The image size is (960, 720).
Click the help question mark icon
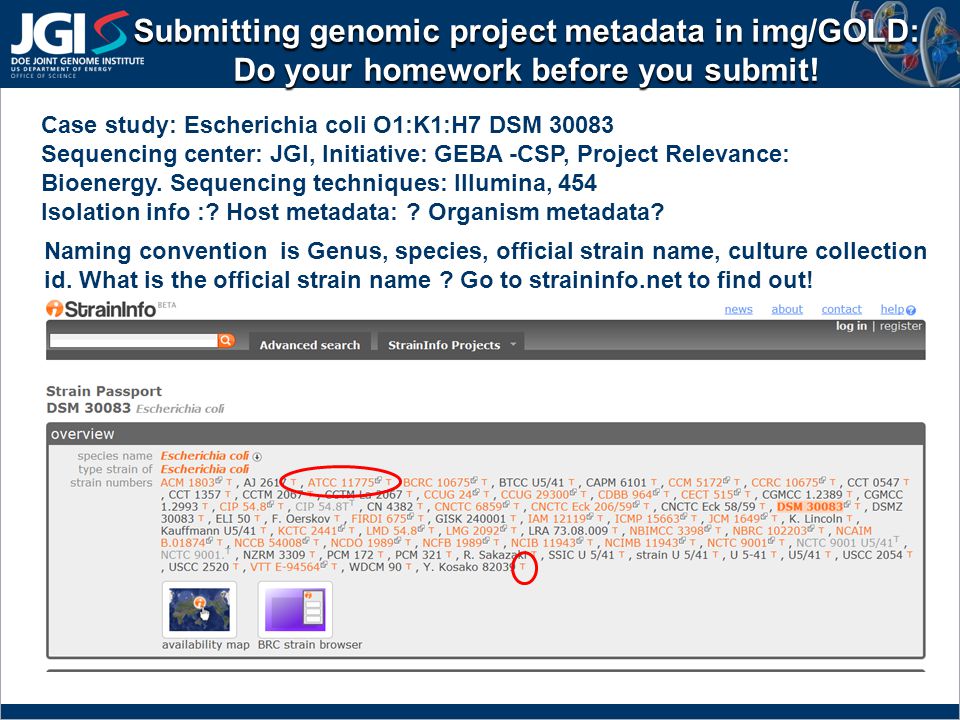(911, 310)
